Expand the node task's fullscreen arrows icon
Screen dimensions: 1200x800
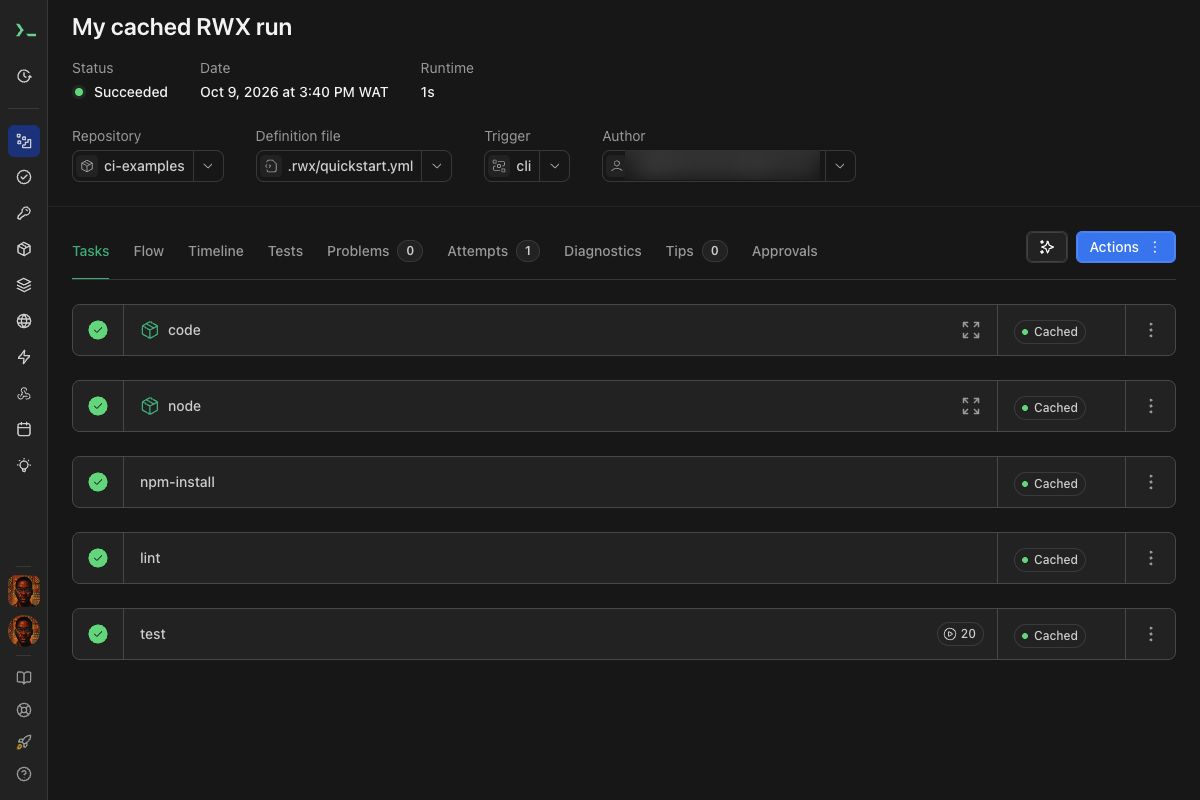click(x=971, y=406)
